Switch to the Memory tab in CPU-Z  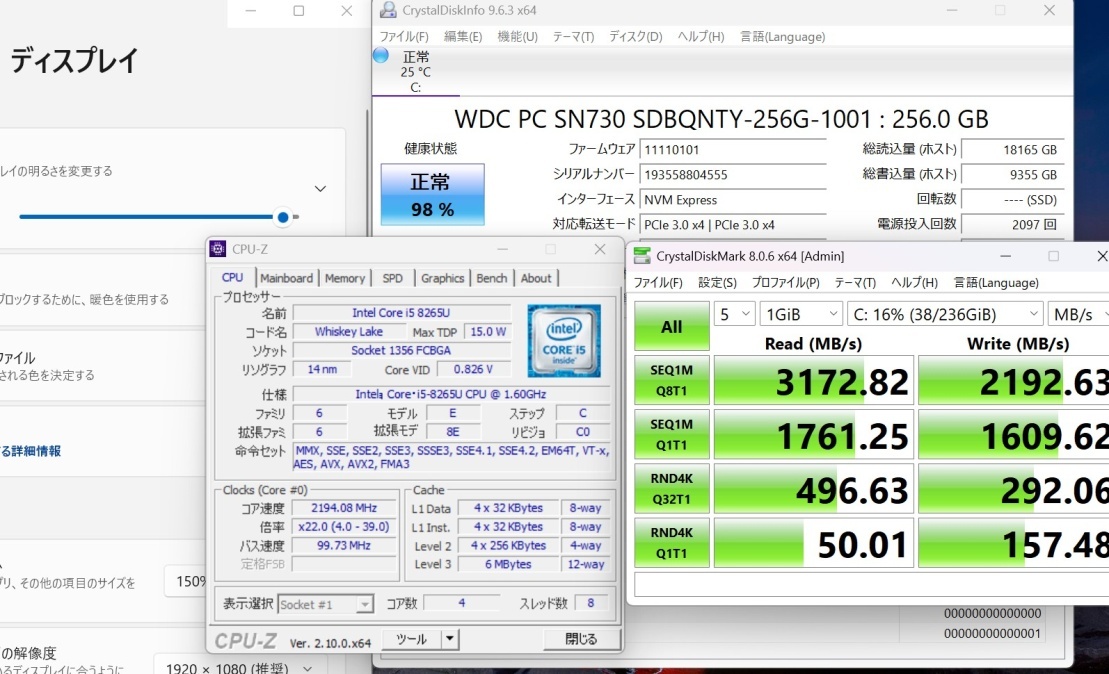[344, 279]
